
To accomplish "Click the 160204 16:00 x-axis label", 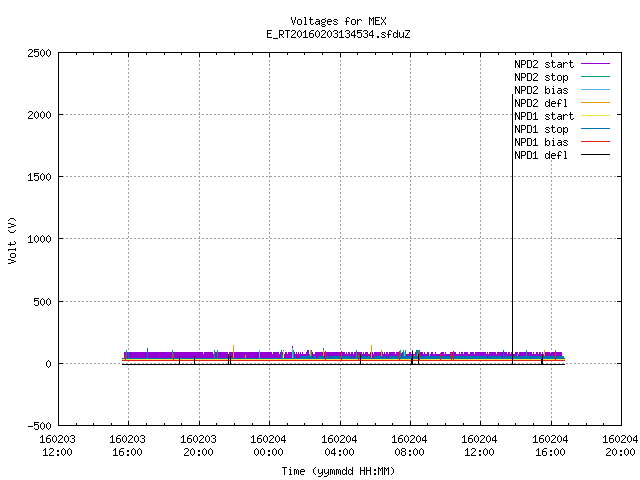I will tap(550, 446).
